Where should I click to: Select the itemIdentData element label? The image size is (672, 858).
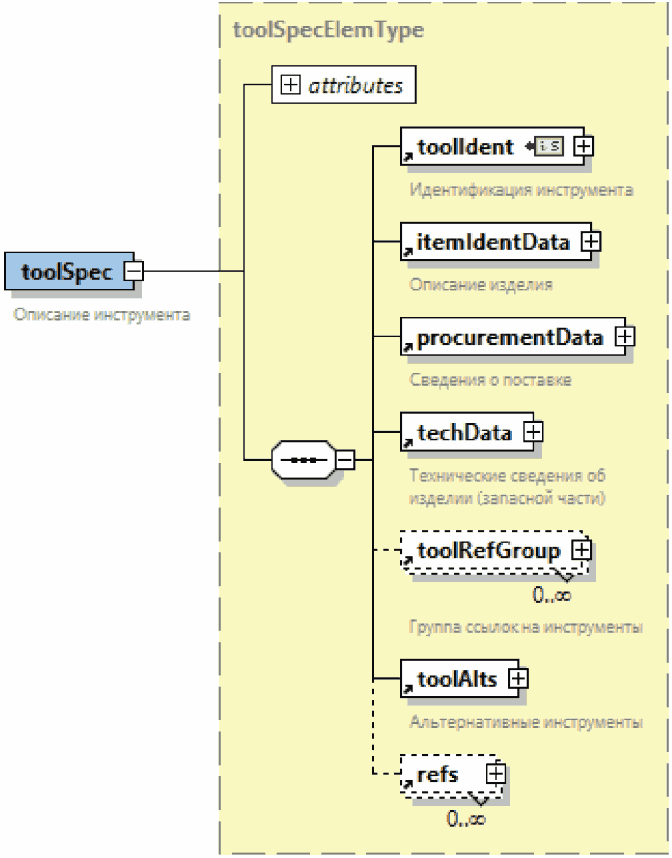494,242
